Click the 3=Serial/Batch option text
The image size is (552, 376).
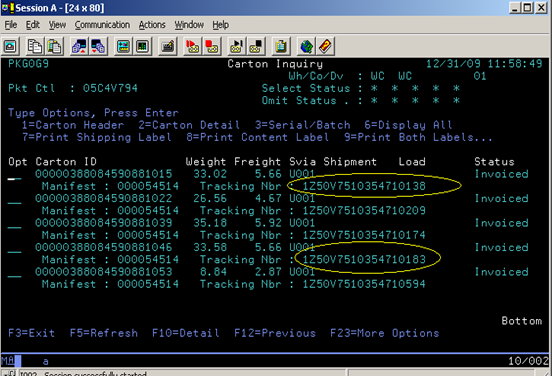click(303, 125)
